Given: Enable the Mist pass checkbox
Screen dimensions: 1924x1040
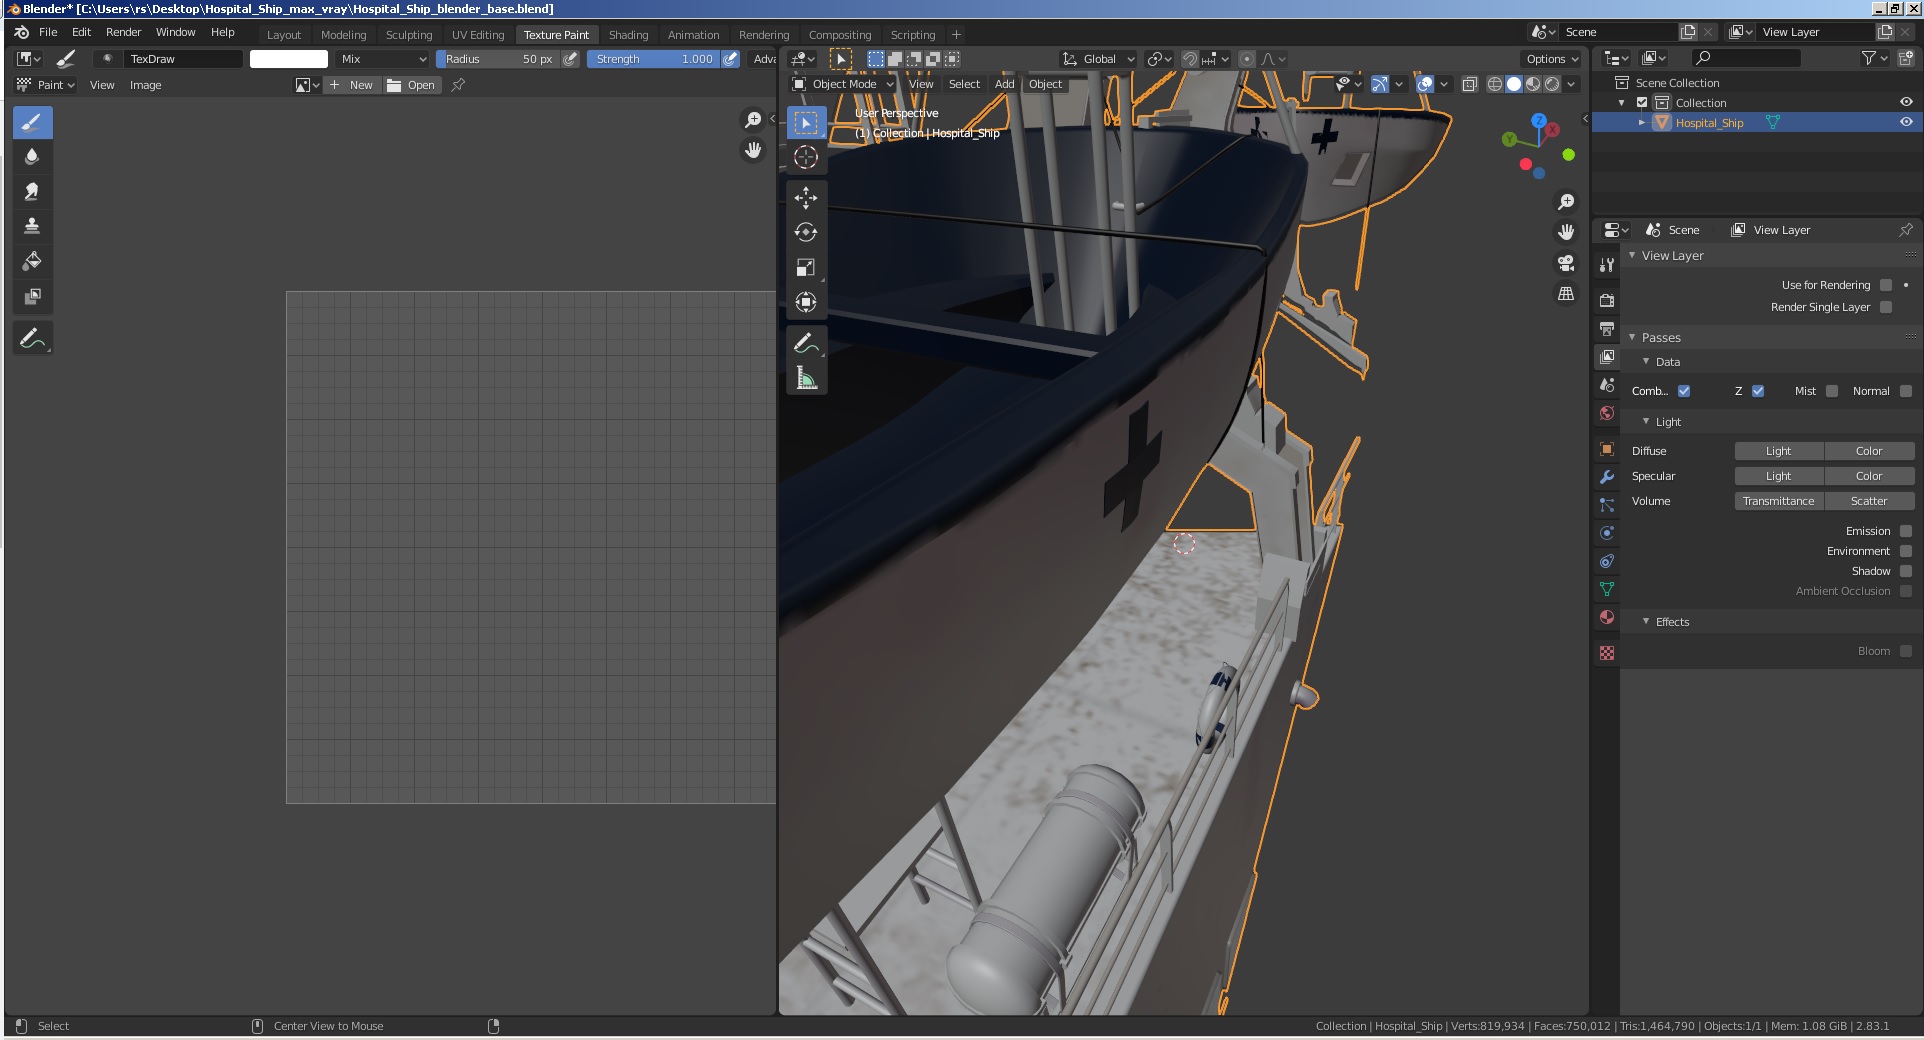Looking at the screenshot, I should pyautogui.click(x=1832, y=391).
